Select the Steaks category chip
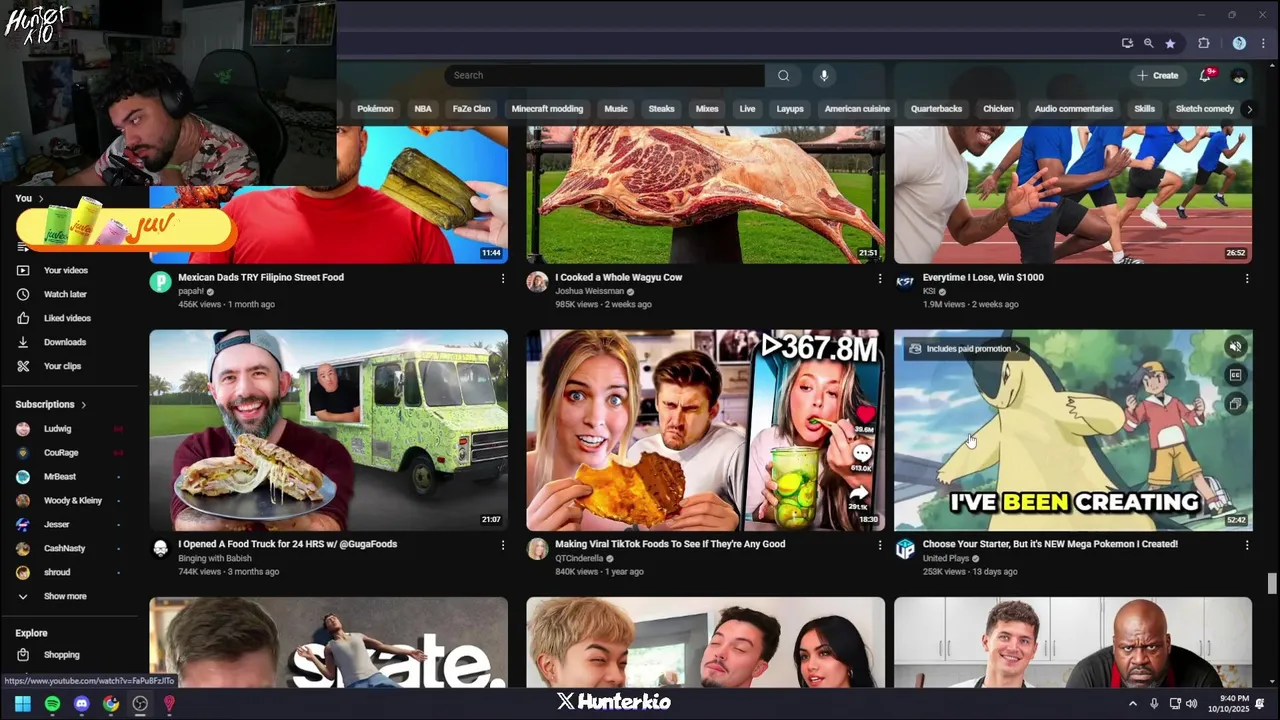Viewport: 1280px width, 720px height. (x=661, y=109)
